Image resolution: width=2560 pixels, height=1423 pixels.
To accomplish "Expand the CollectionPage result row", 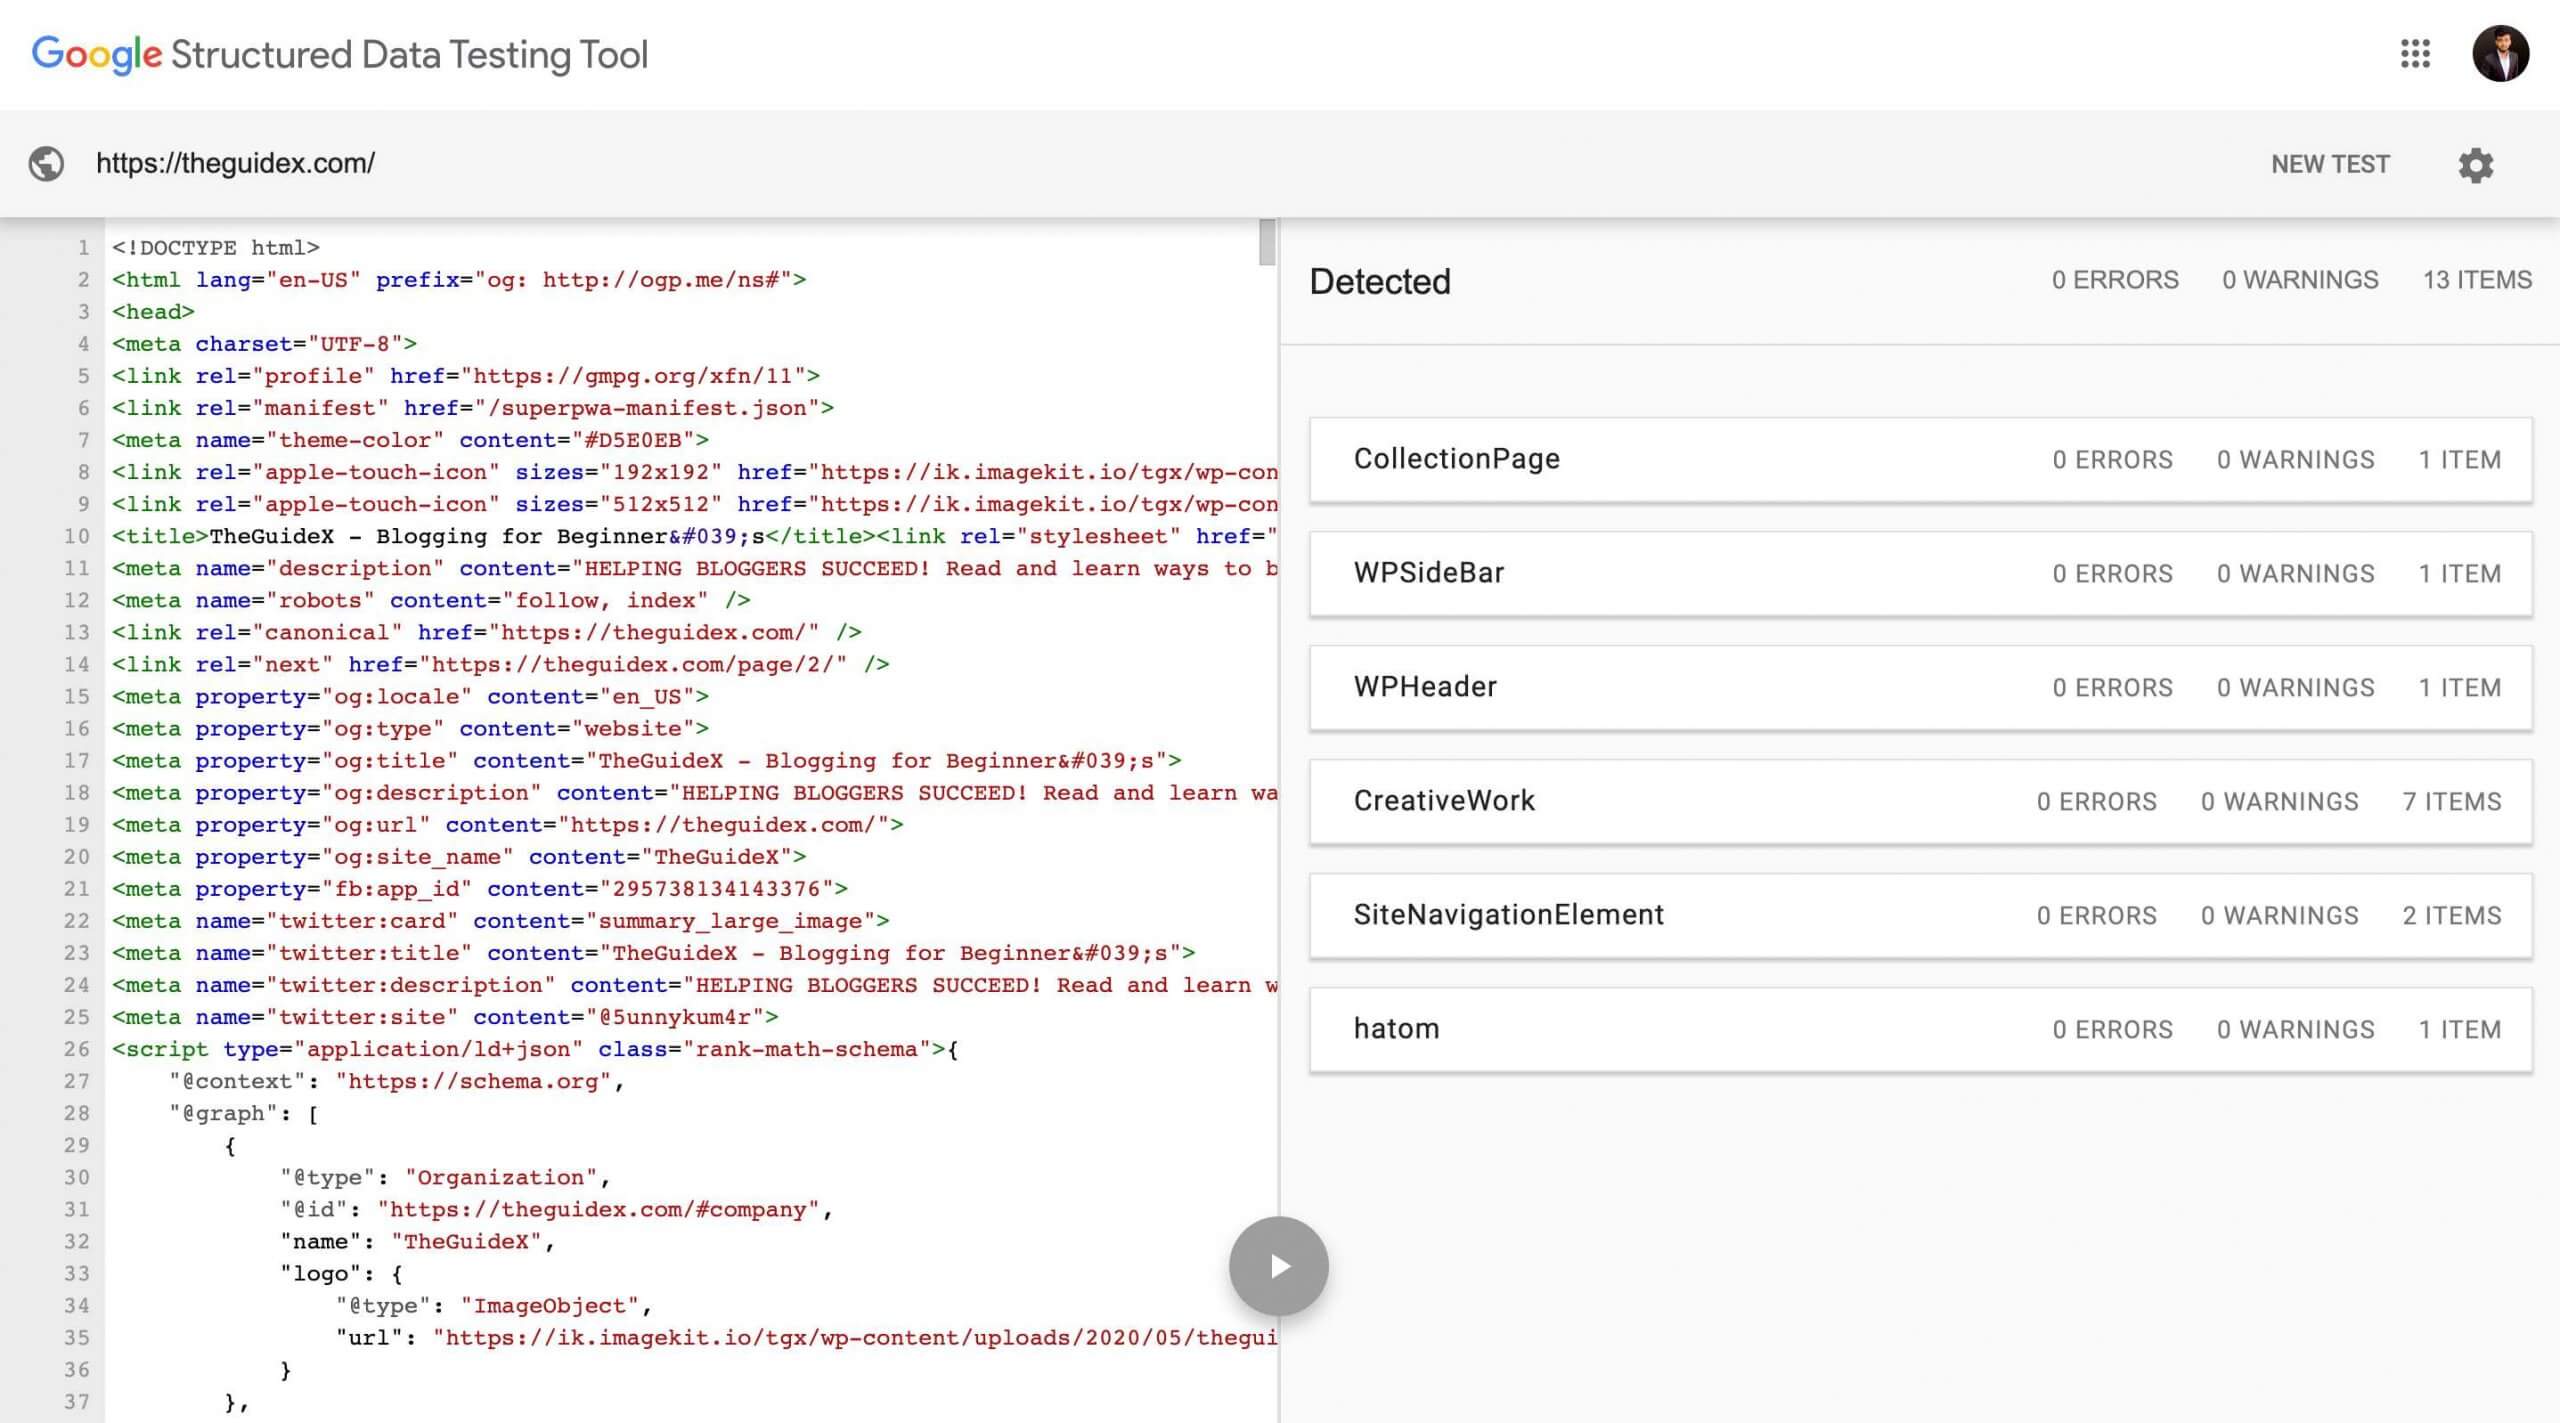I will 1921,460.
